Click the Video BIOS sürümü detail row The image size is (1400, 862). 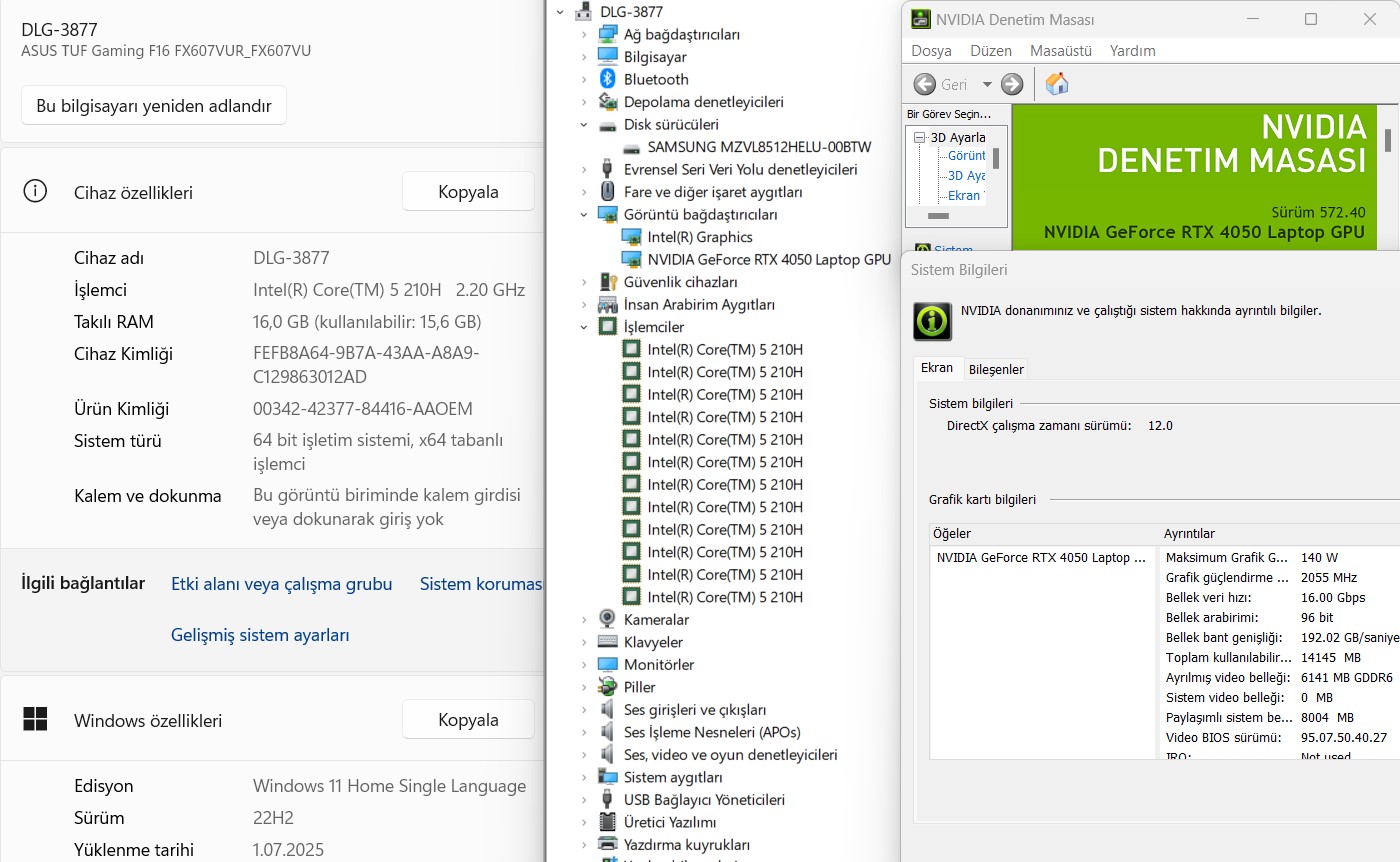click(1280, 738)
